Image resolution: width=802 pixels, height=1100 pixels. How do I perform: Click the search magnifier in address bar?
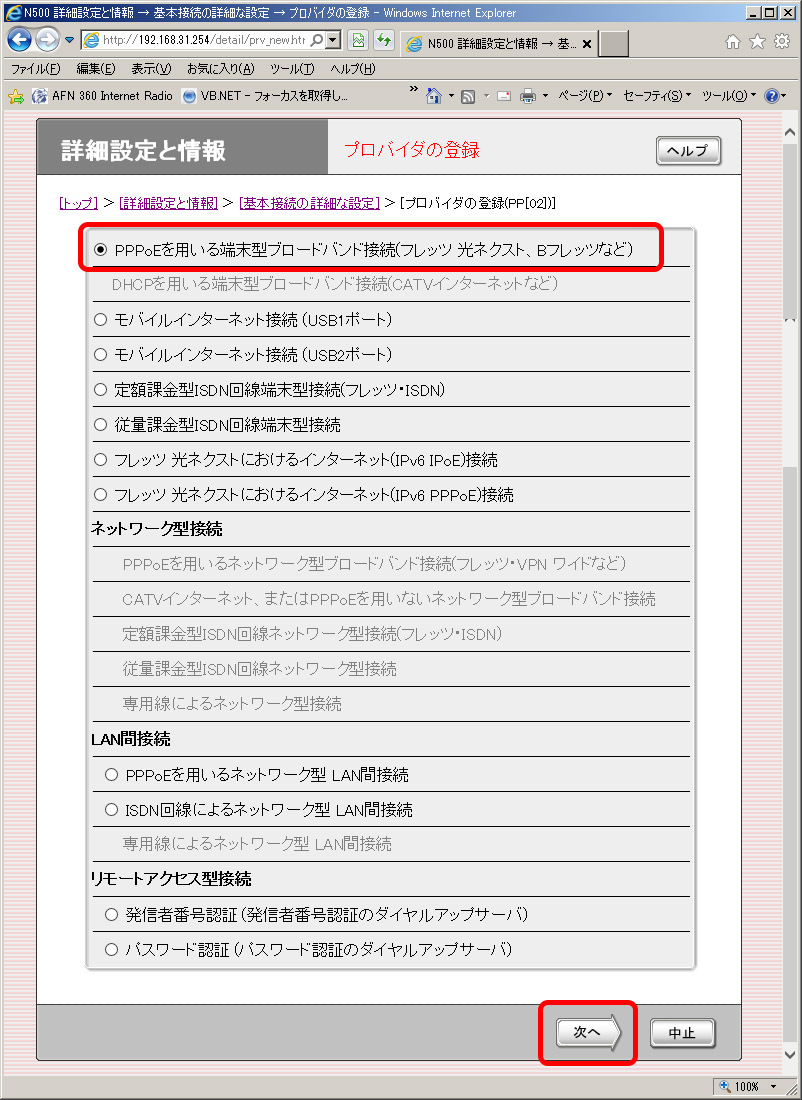[316, 40]
